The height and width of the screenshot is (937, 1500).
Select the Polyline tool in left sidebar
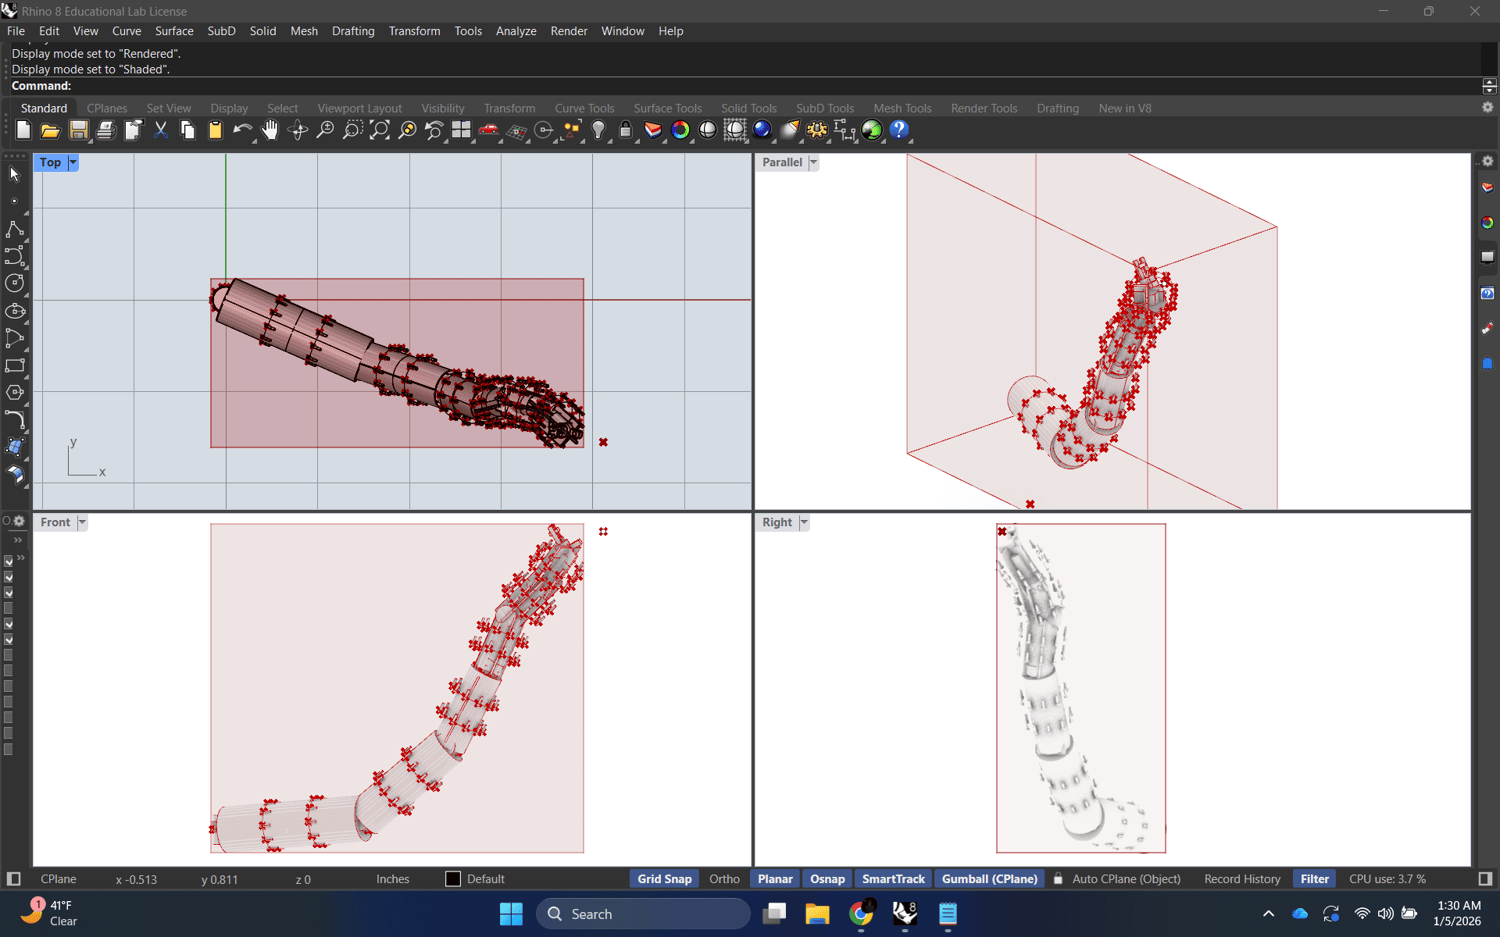(x=15, y=230)
